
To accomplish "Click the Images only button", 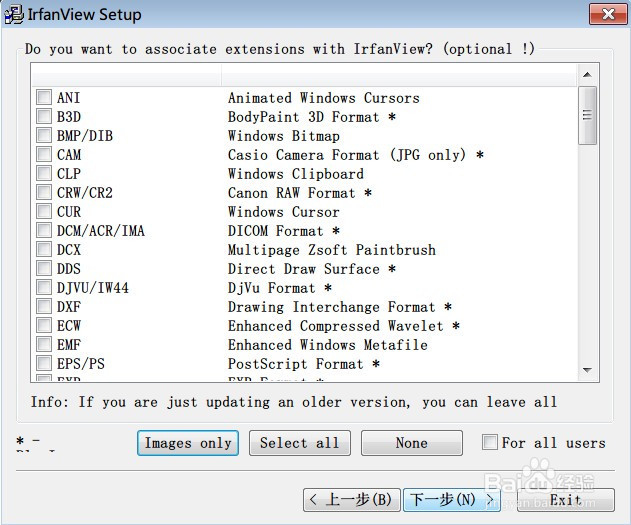I will (188, 443).
